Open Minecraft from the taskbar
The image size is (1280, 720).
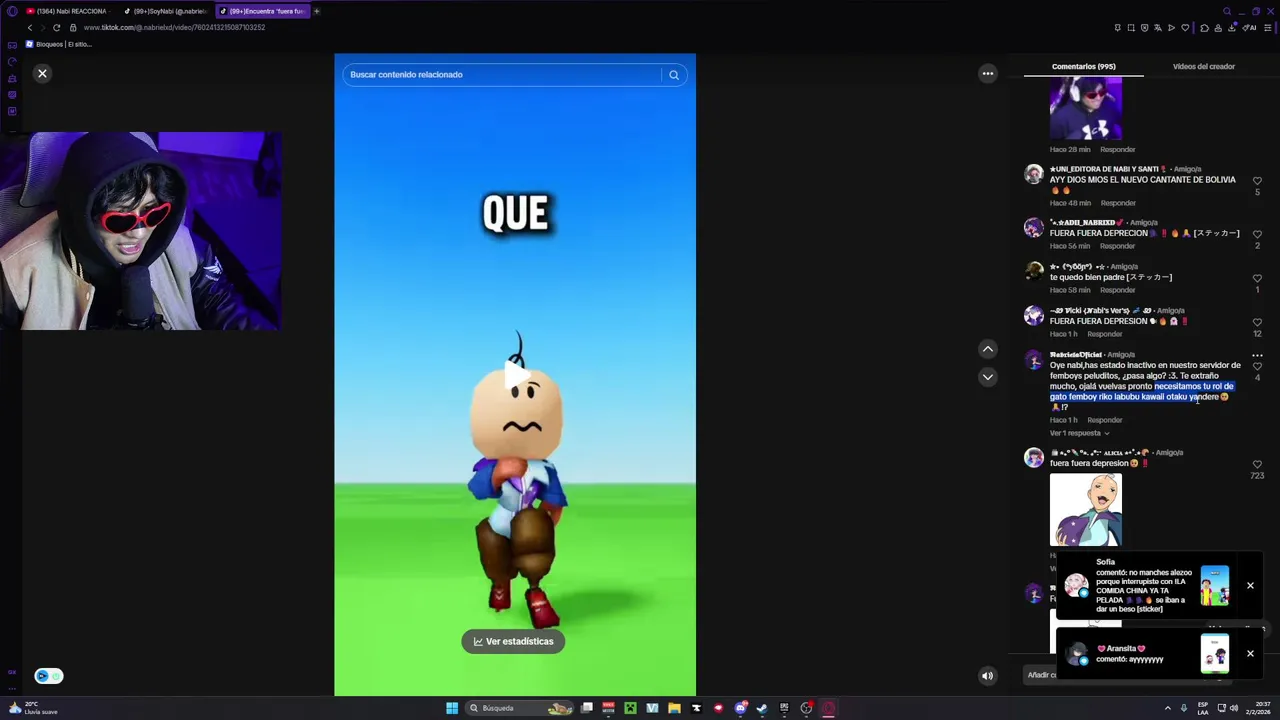point(630,708)
